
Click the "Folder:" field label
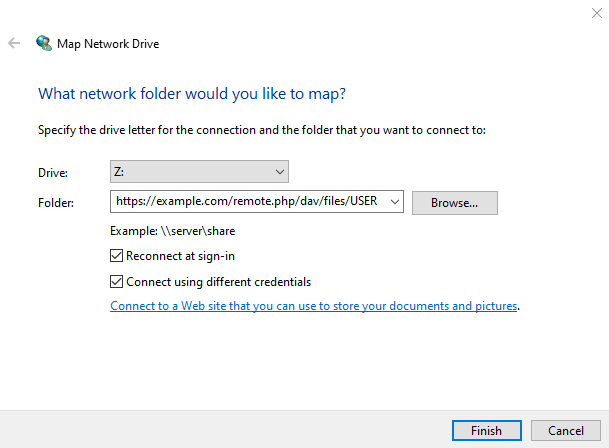point(56,203)
